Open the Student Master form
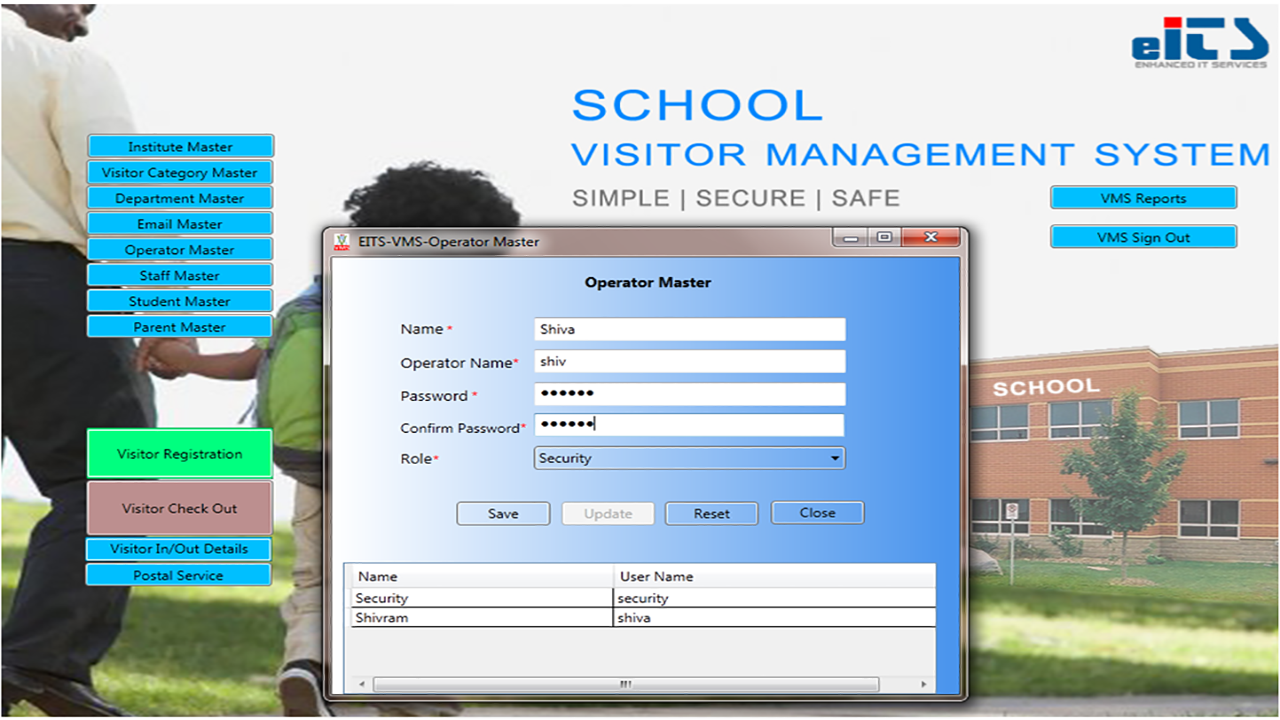1280x720 pixels. point(180,301)
